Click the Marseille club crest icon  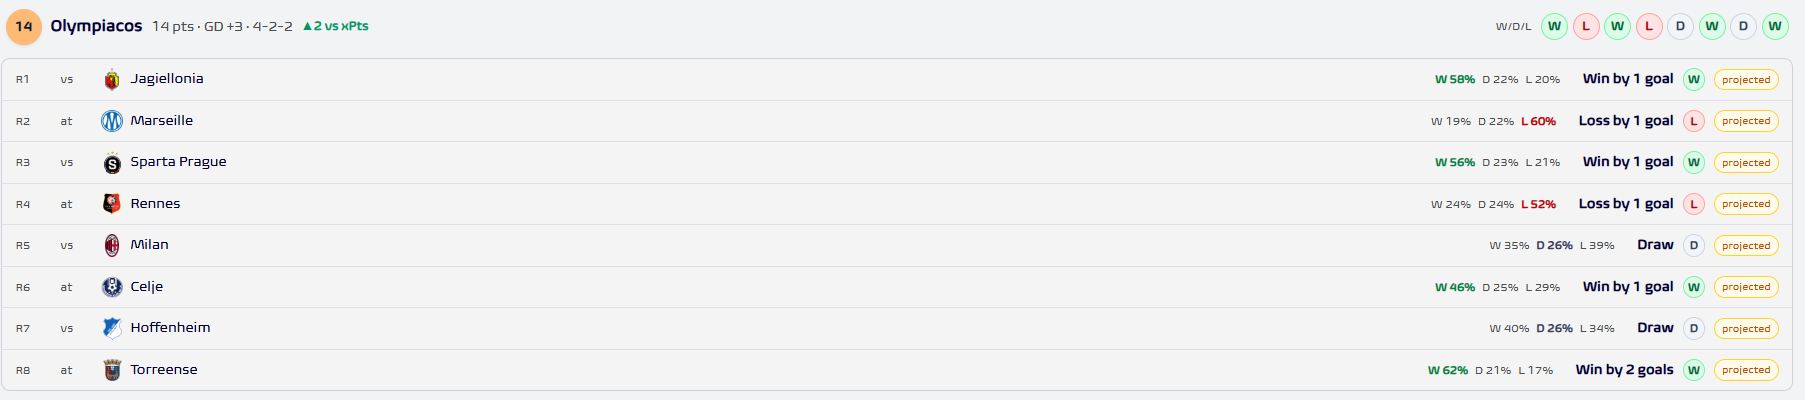point(112,121)
